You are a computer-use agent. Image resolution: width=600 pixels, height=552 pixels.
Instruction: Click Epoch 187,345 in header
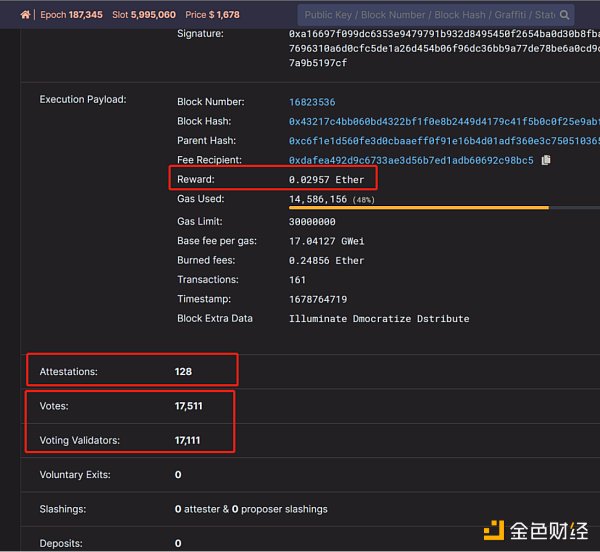click(74, 15)
